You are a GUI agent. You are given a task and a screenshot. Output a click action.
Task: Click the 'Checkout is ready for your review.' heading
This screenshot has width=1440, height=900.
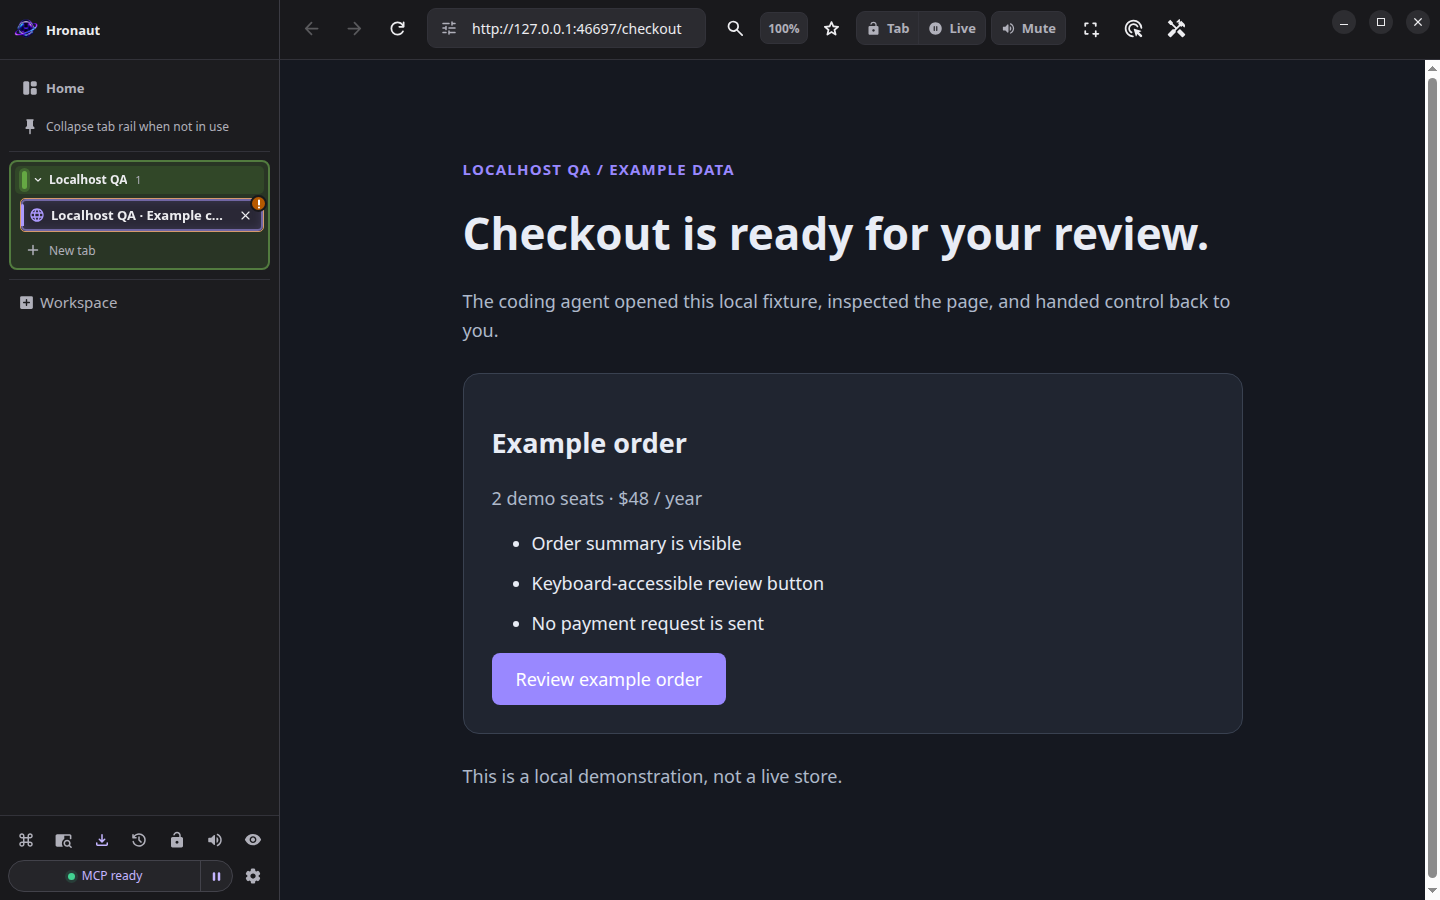pyautogui.click(x=836, y=234)
